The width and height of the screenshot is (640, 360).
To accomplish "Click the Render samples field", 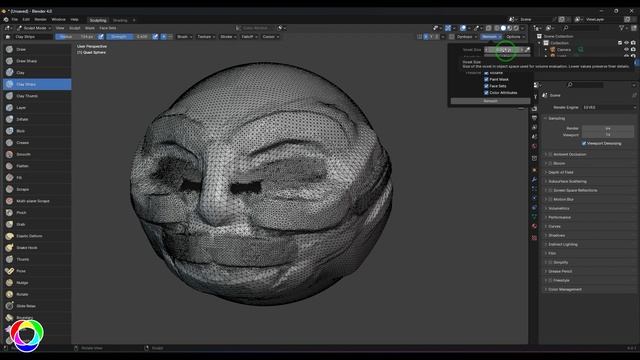I will [608, 129].
